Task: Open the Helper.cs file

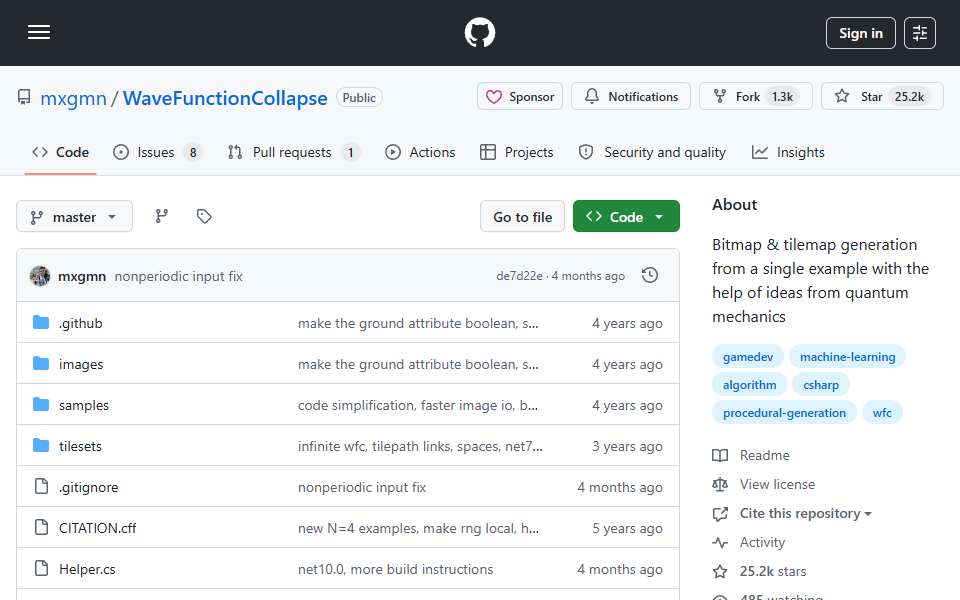Action: tap(87, 569)
